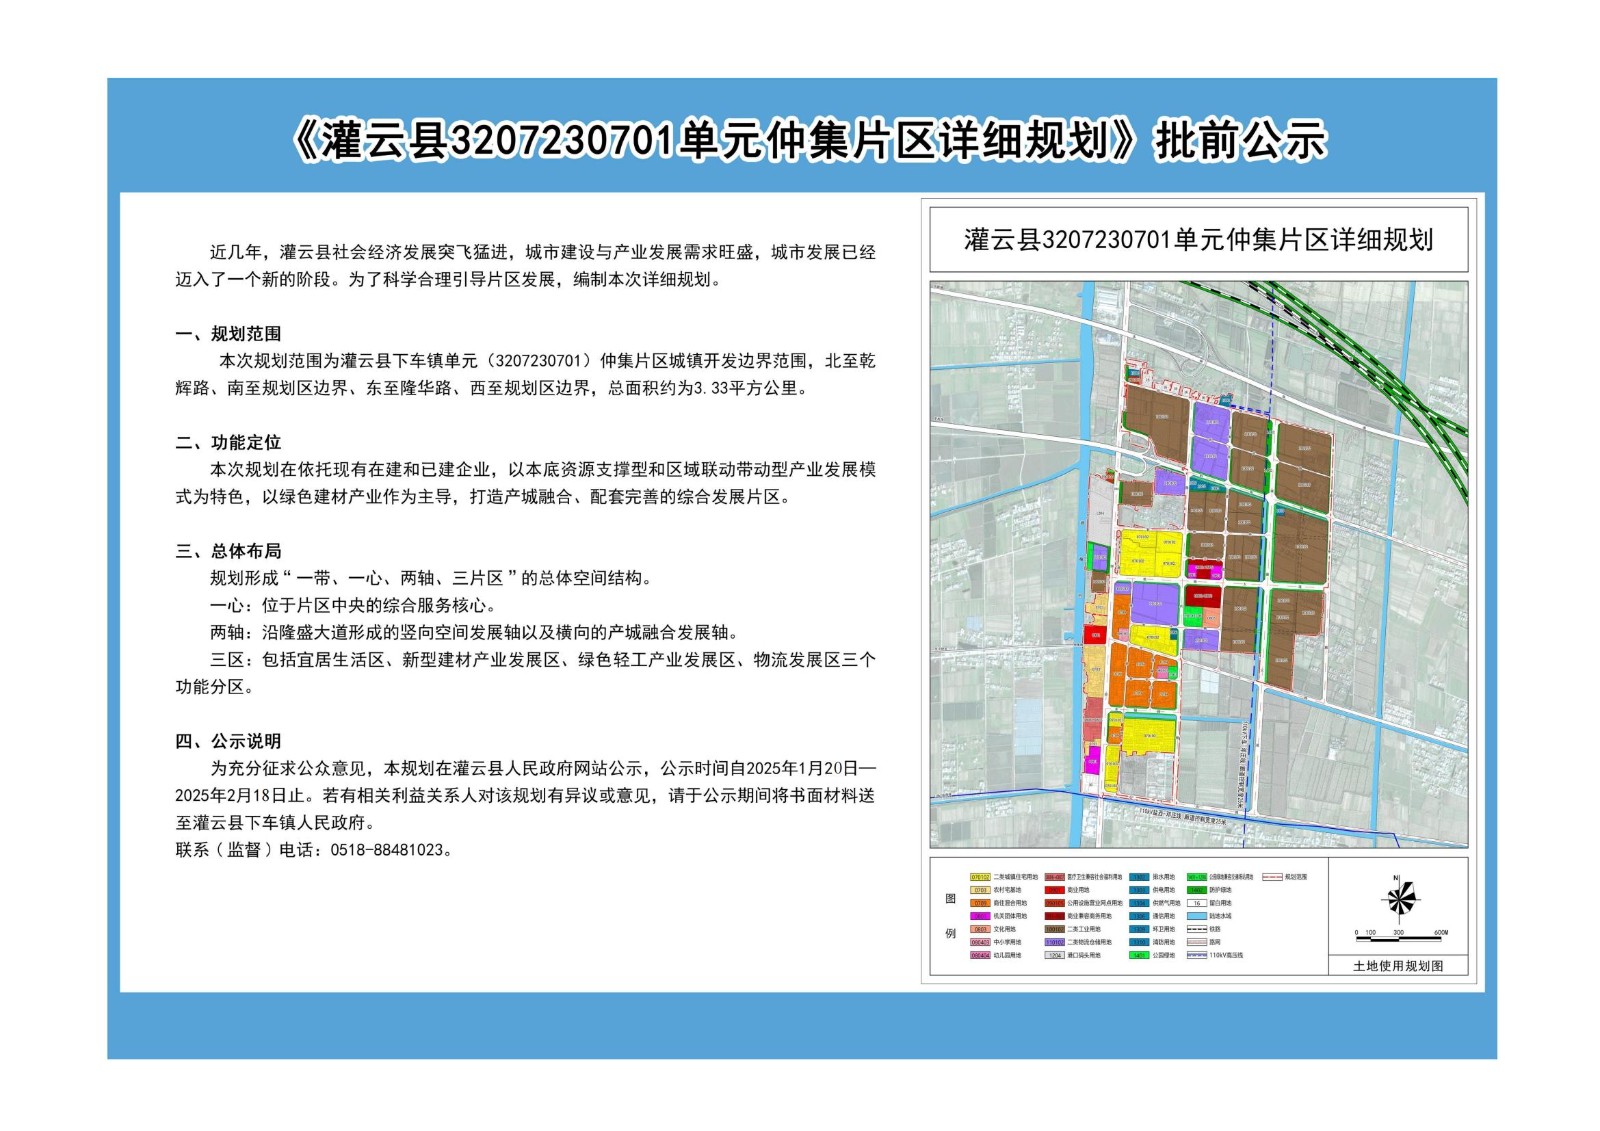Click the magenta 机关团体用地 legend swatch
1600x1131 pixels.
[x=980, y=916]
